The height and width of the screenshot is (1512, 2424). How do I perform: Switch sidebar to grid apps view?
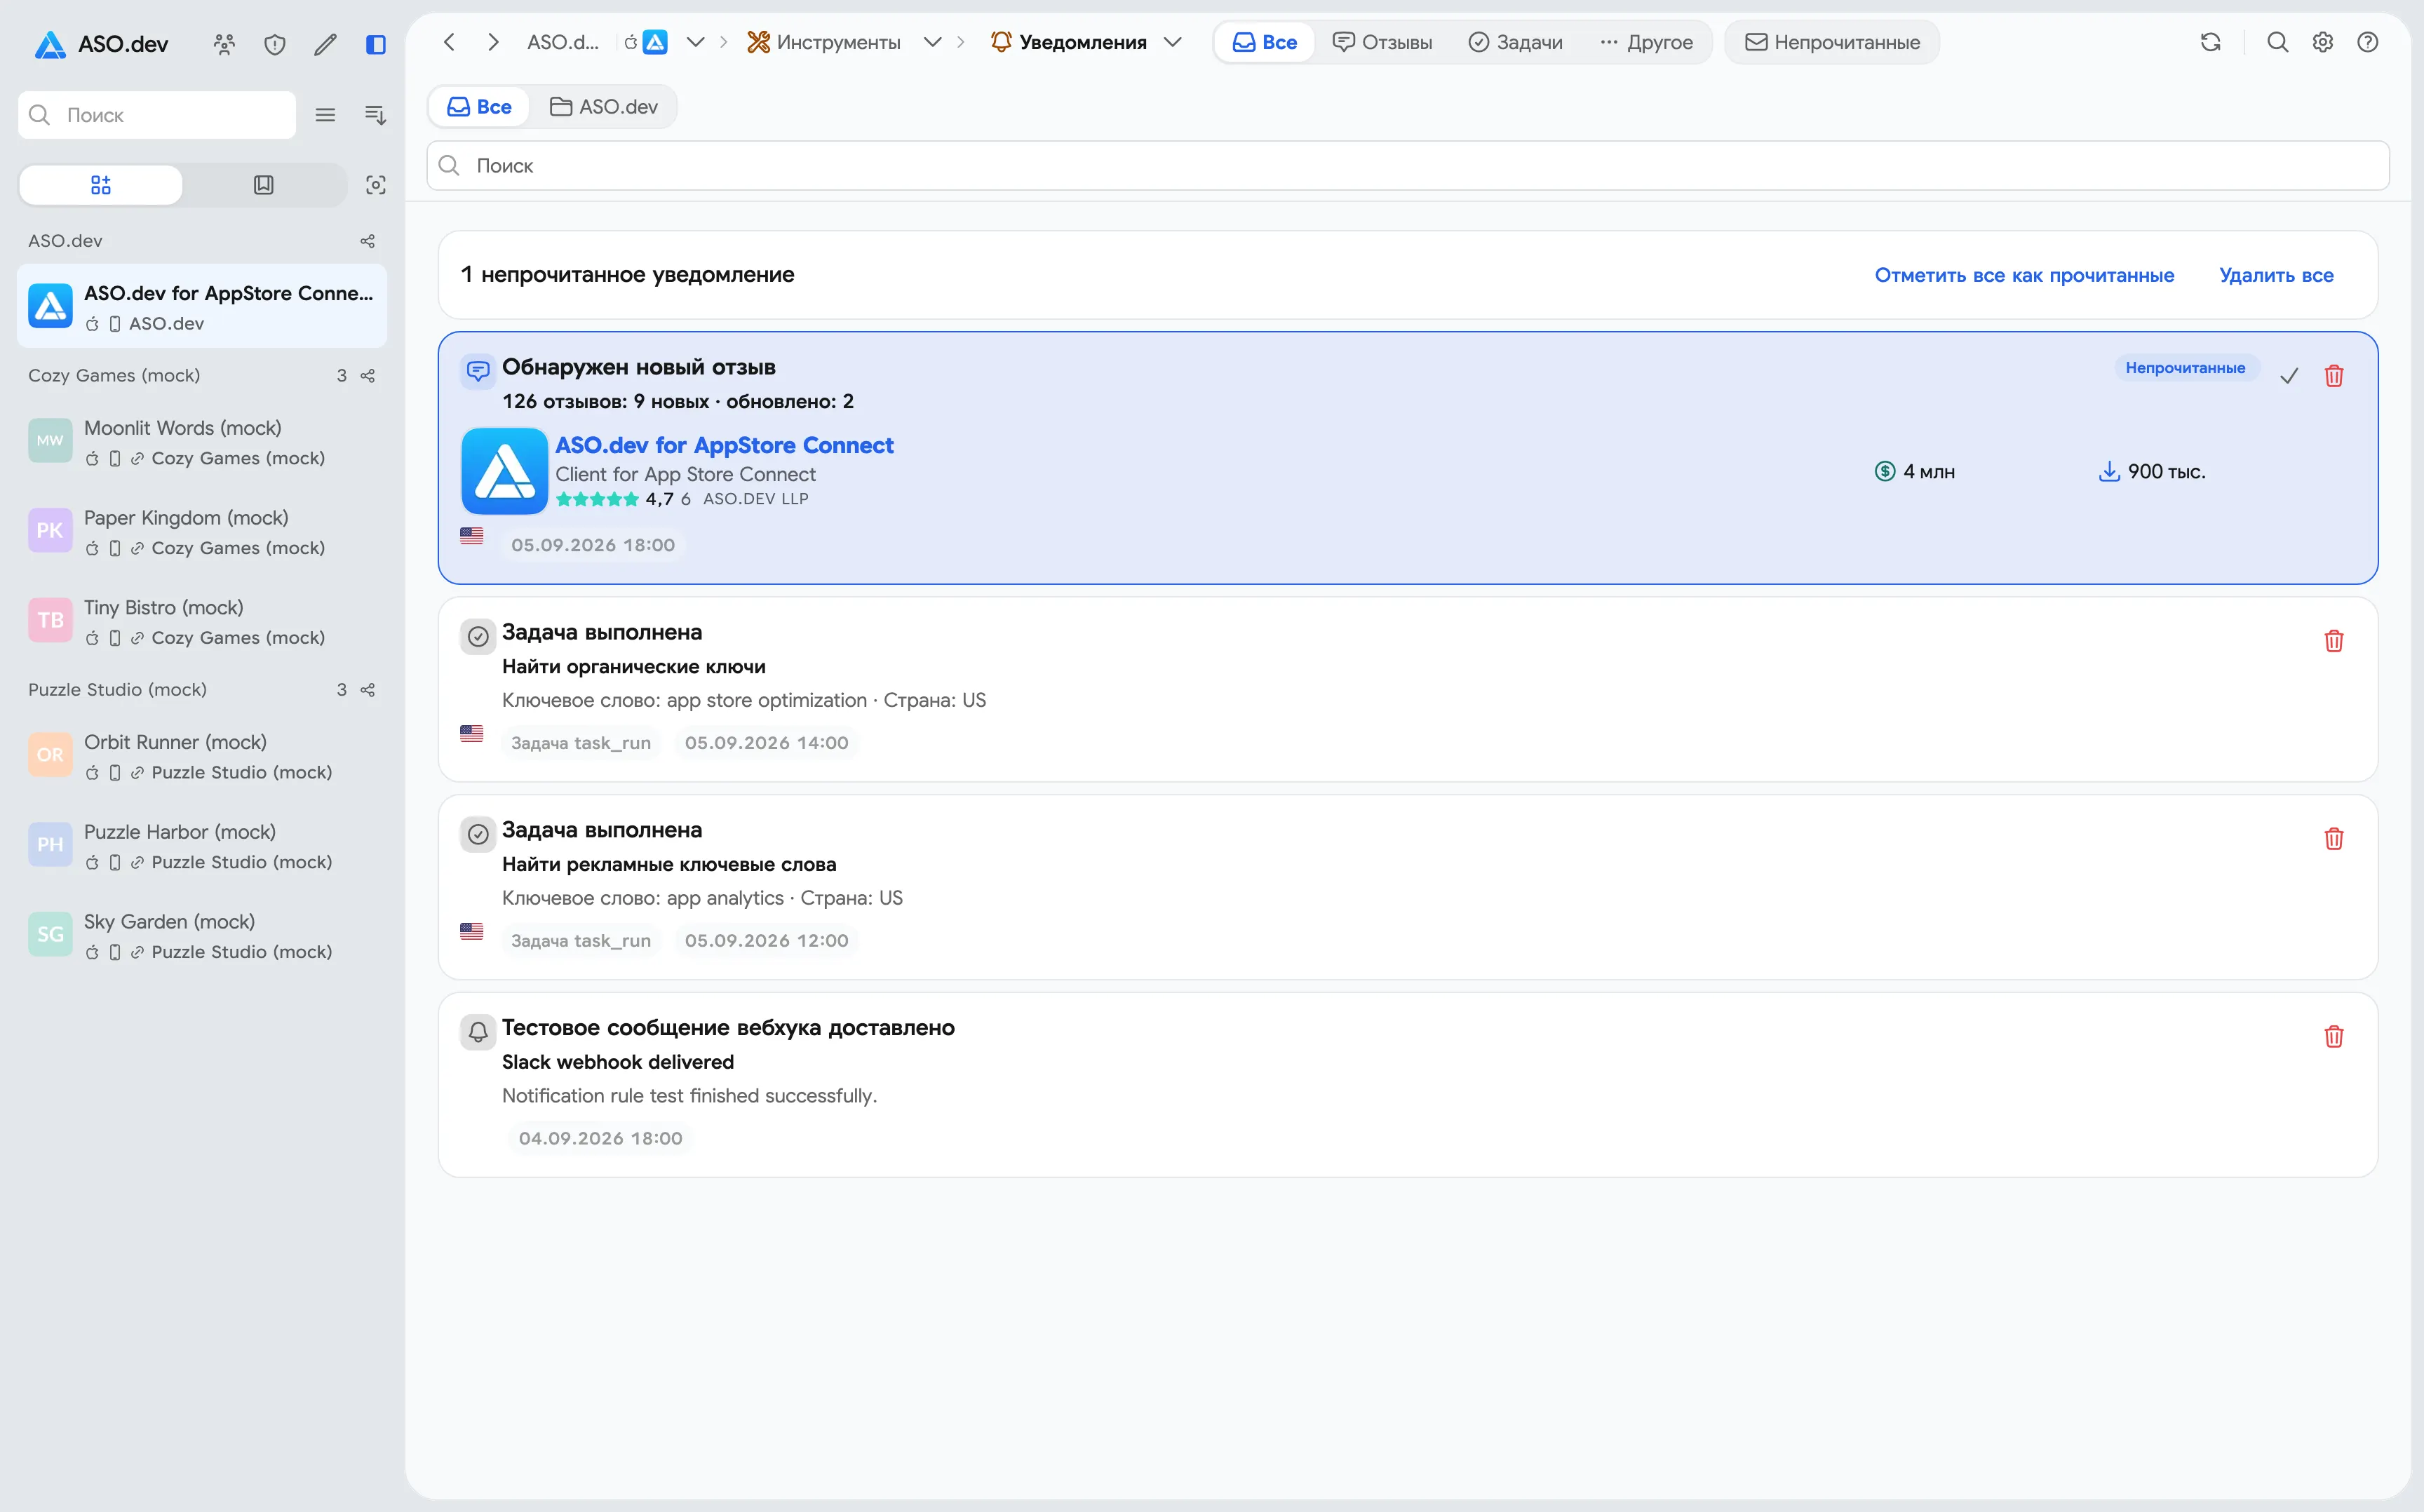pos(101,185)
